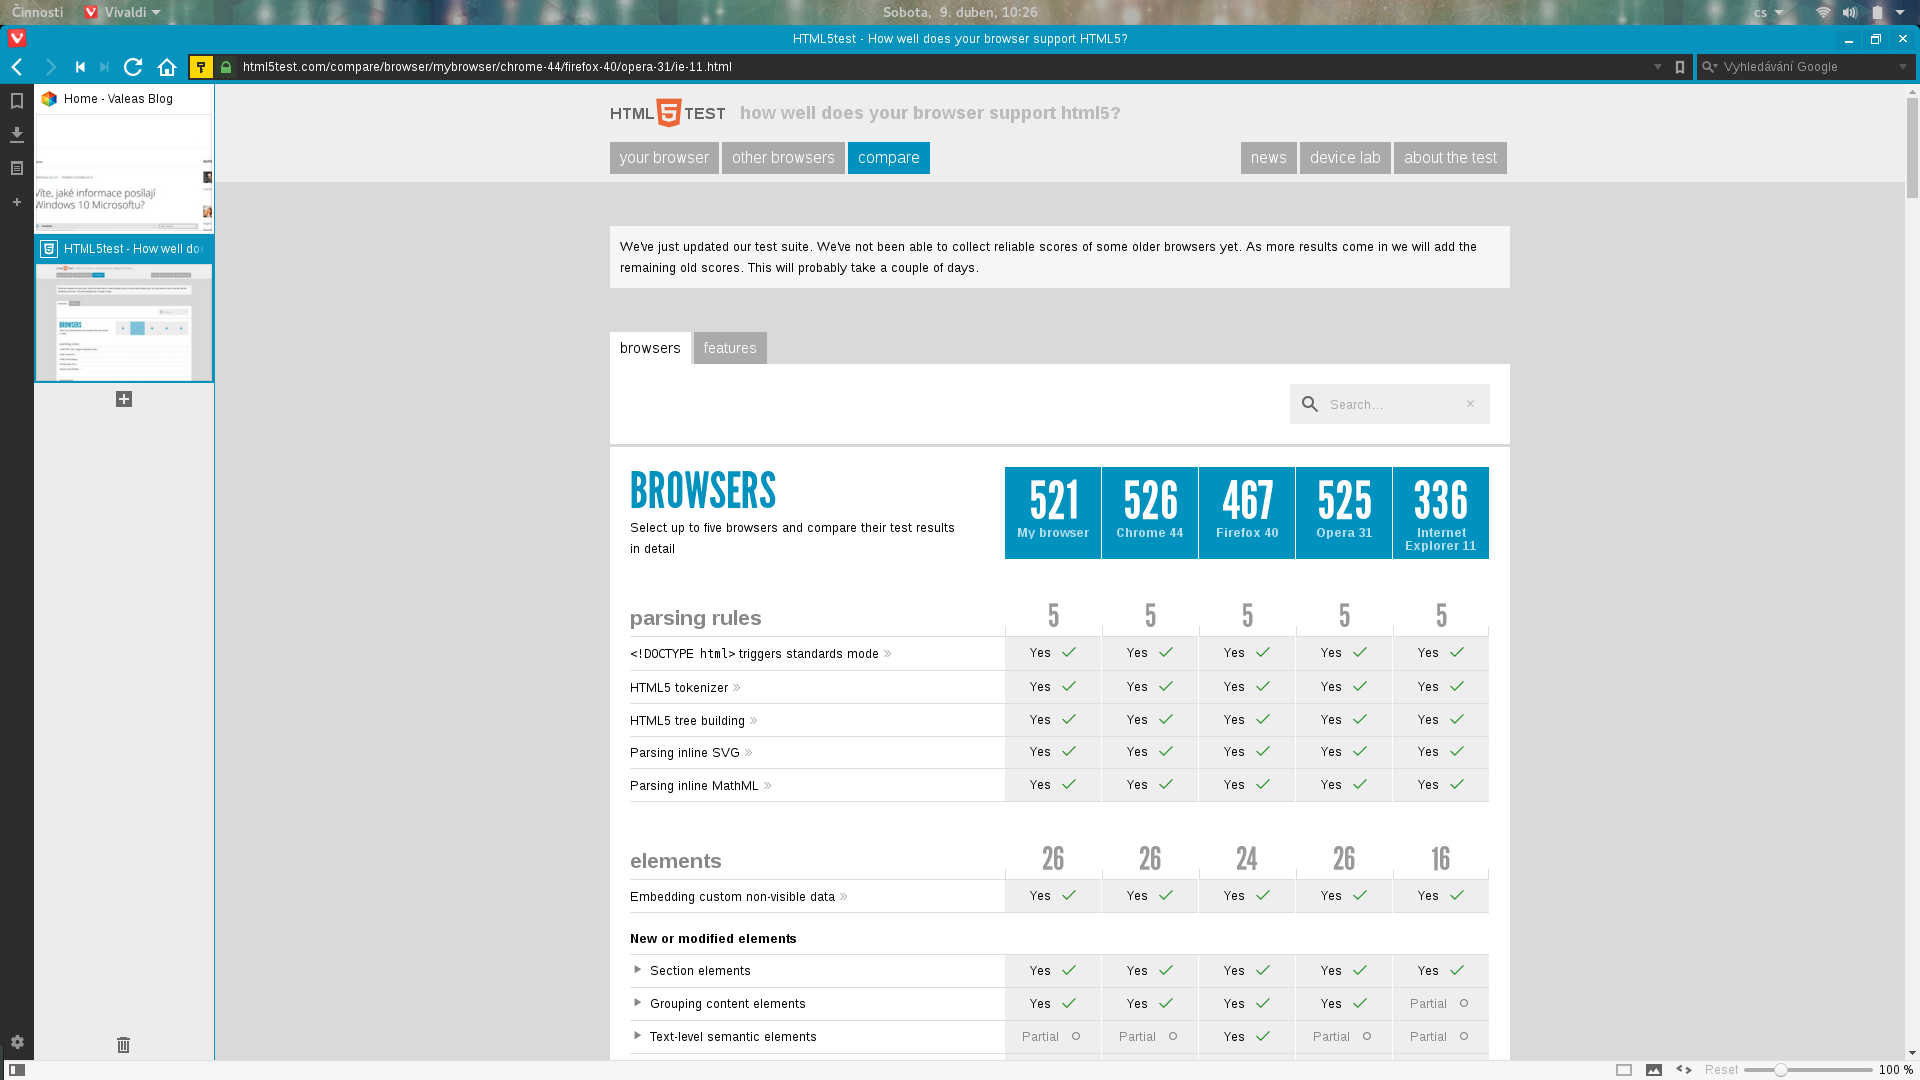Clear the page search box with the x

[1470, 404]
